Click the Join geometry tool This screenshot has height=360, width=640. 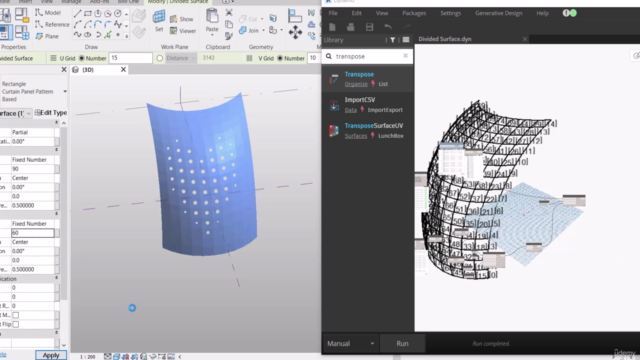pos(249,31)
